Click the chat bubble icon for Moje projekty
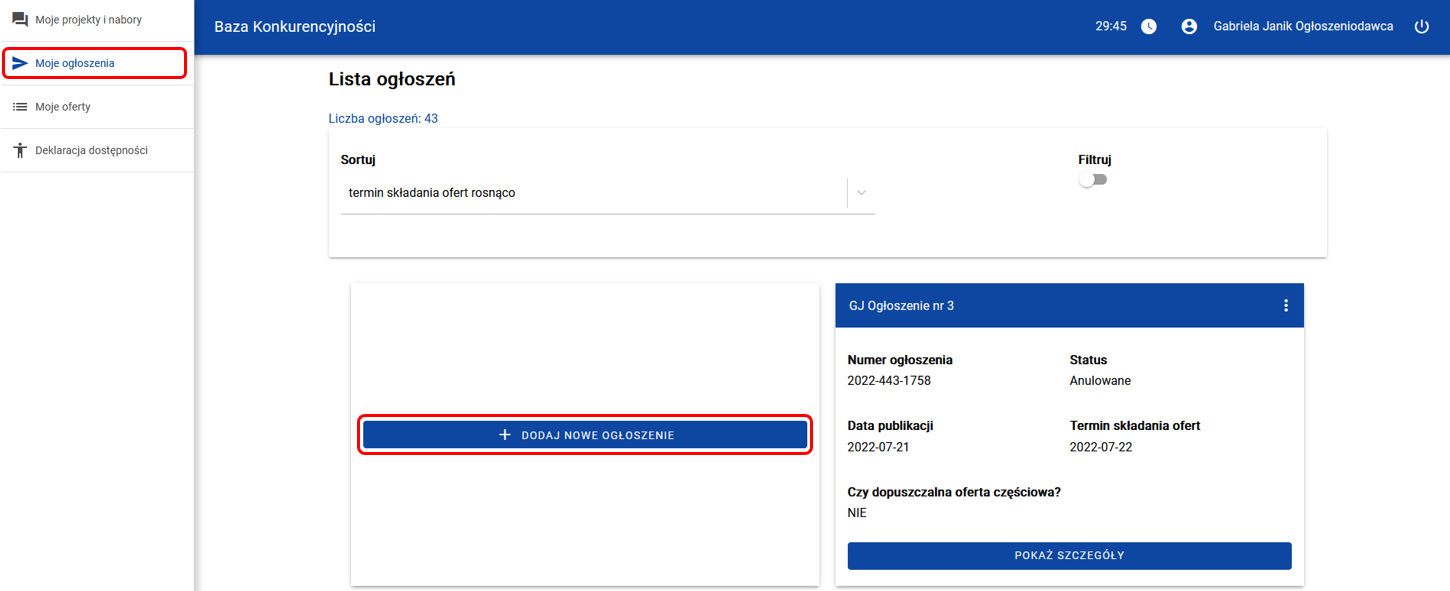Screen dimensions: 1450x591 (x=19, y=19)
